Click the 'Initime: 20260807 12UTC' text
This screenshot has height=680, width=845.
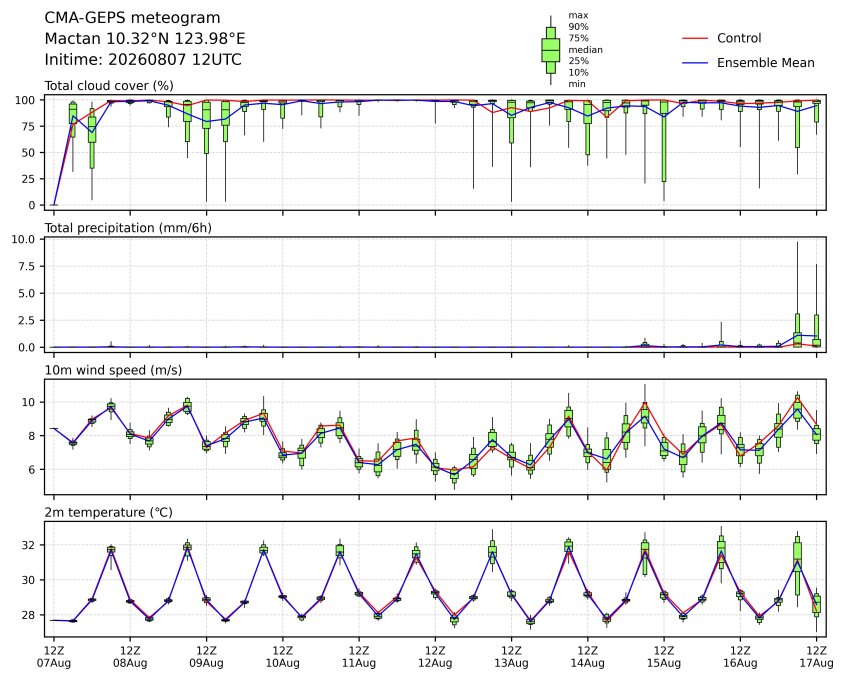click(x=143, y=59)
